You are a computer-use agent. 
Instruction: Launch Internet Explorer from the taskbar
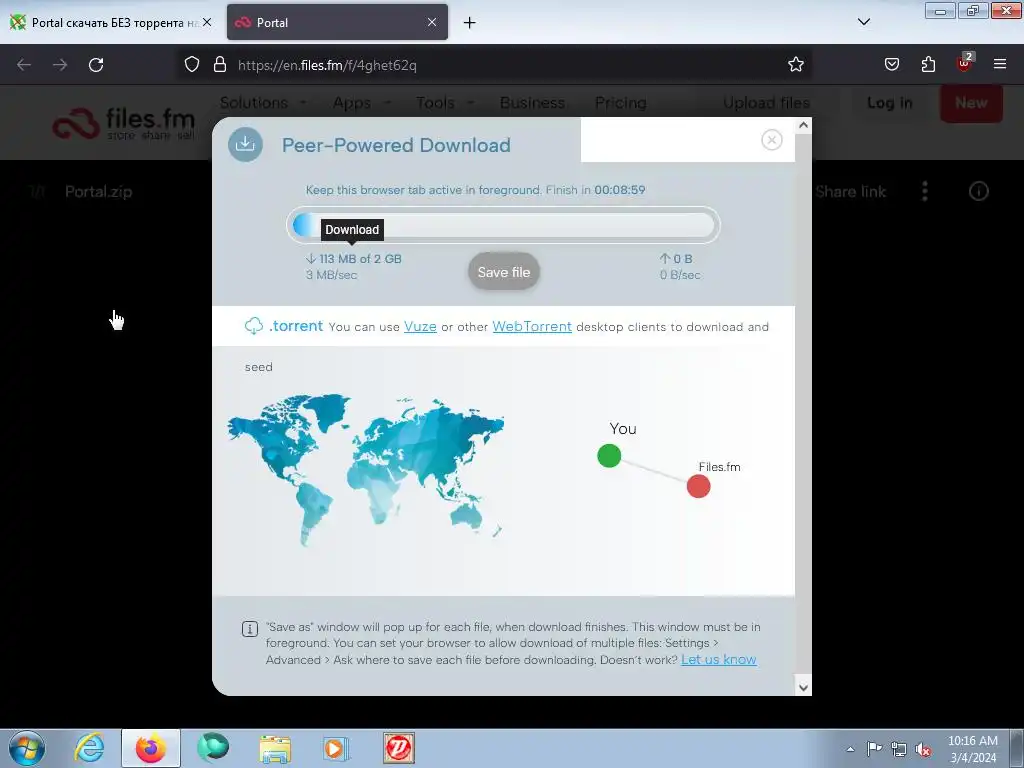pos(89,748)
